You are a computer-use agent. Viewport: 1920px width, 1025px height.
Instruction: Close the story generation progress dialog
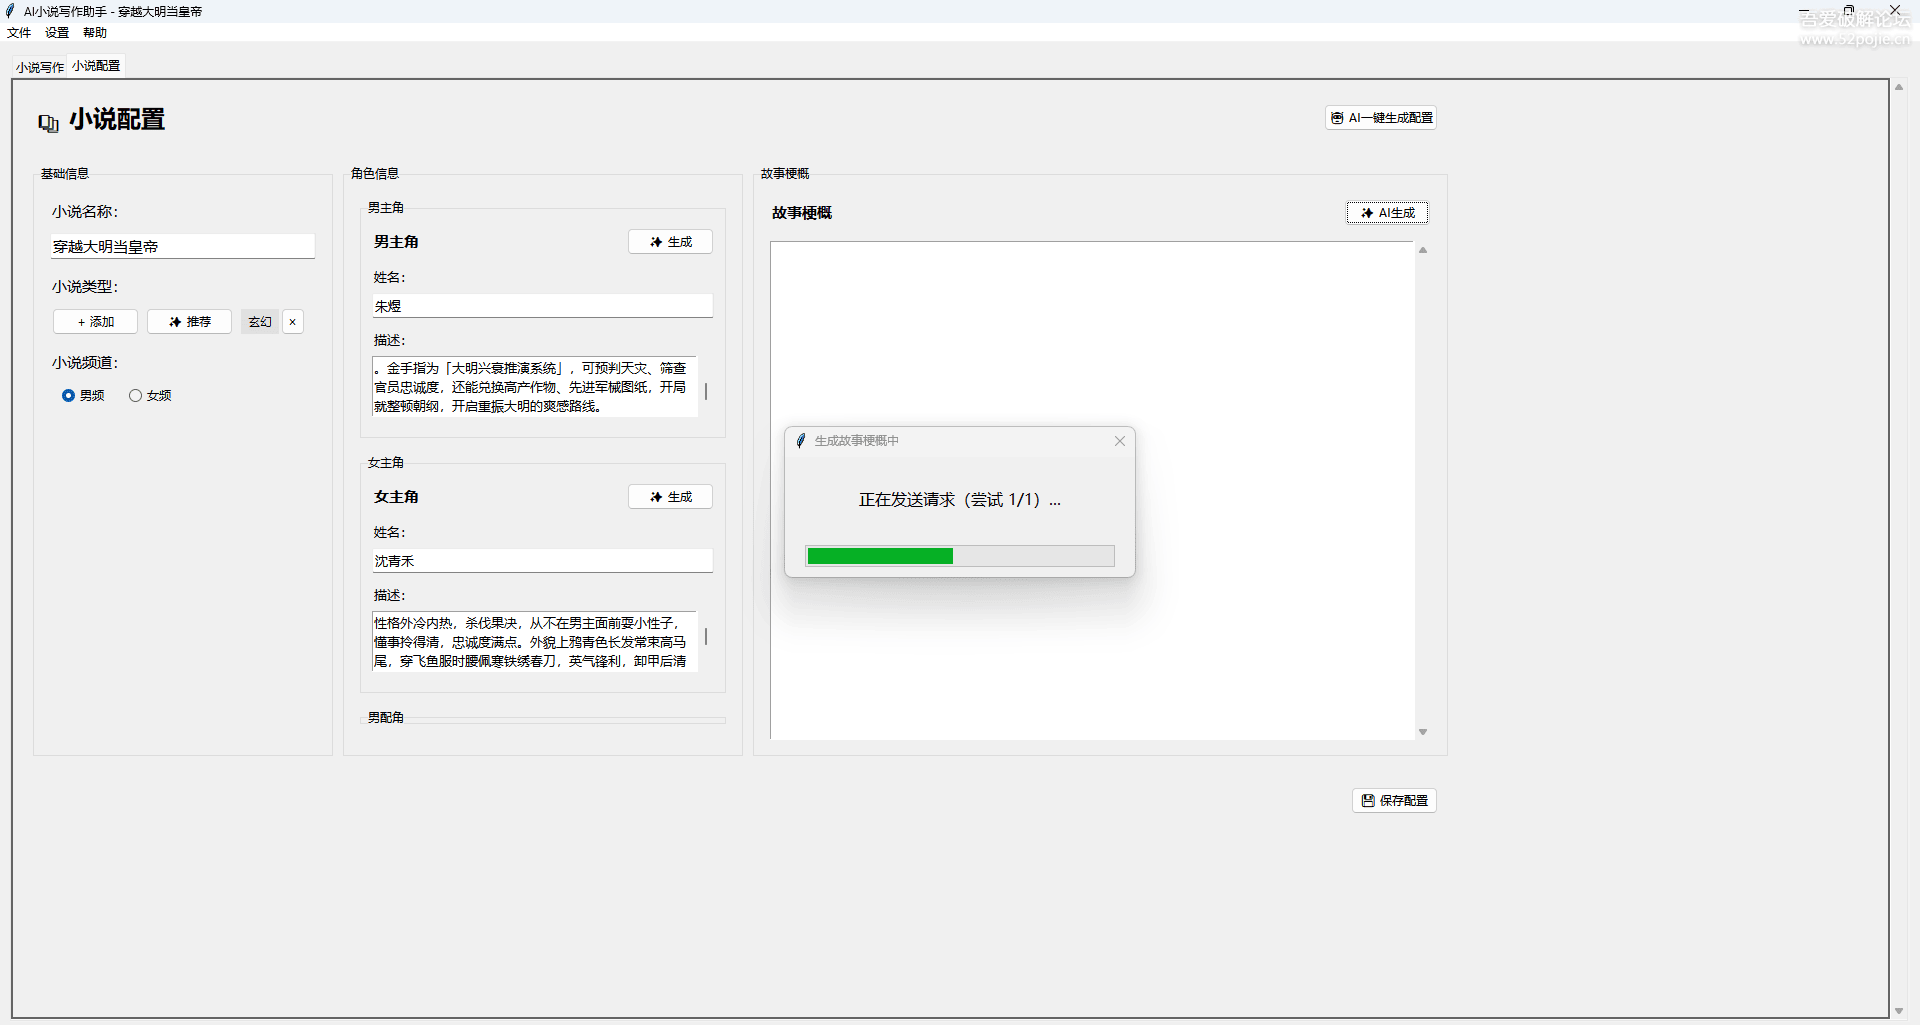[1120, 441]
